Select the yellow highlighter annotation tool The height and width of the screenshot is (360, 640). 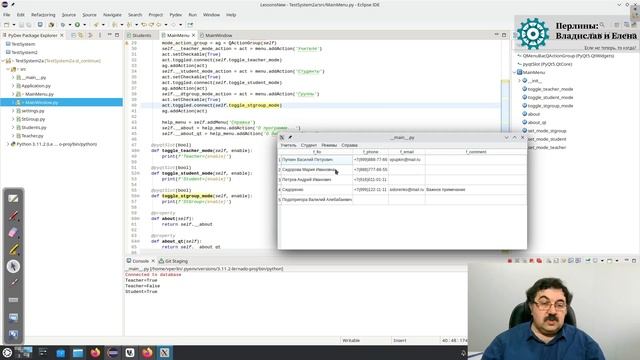[x=13, y=249]
